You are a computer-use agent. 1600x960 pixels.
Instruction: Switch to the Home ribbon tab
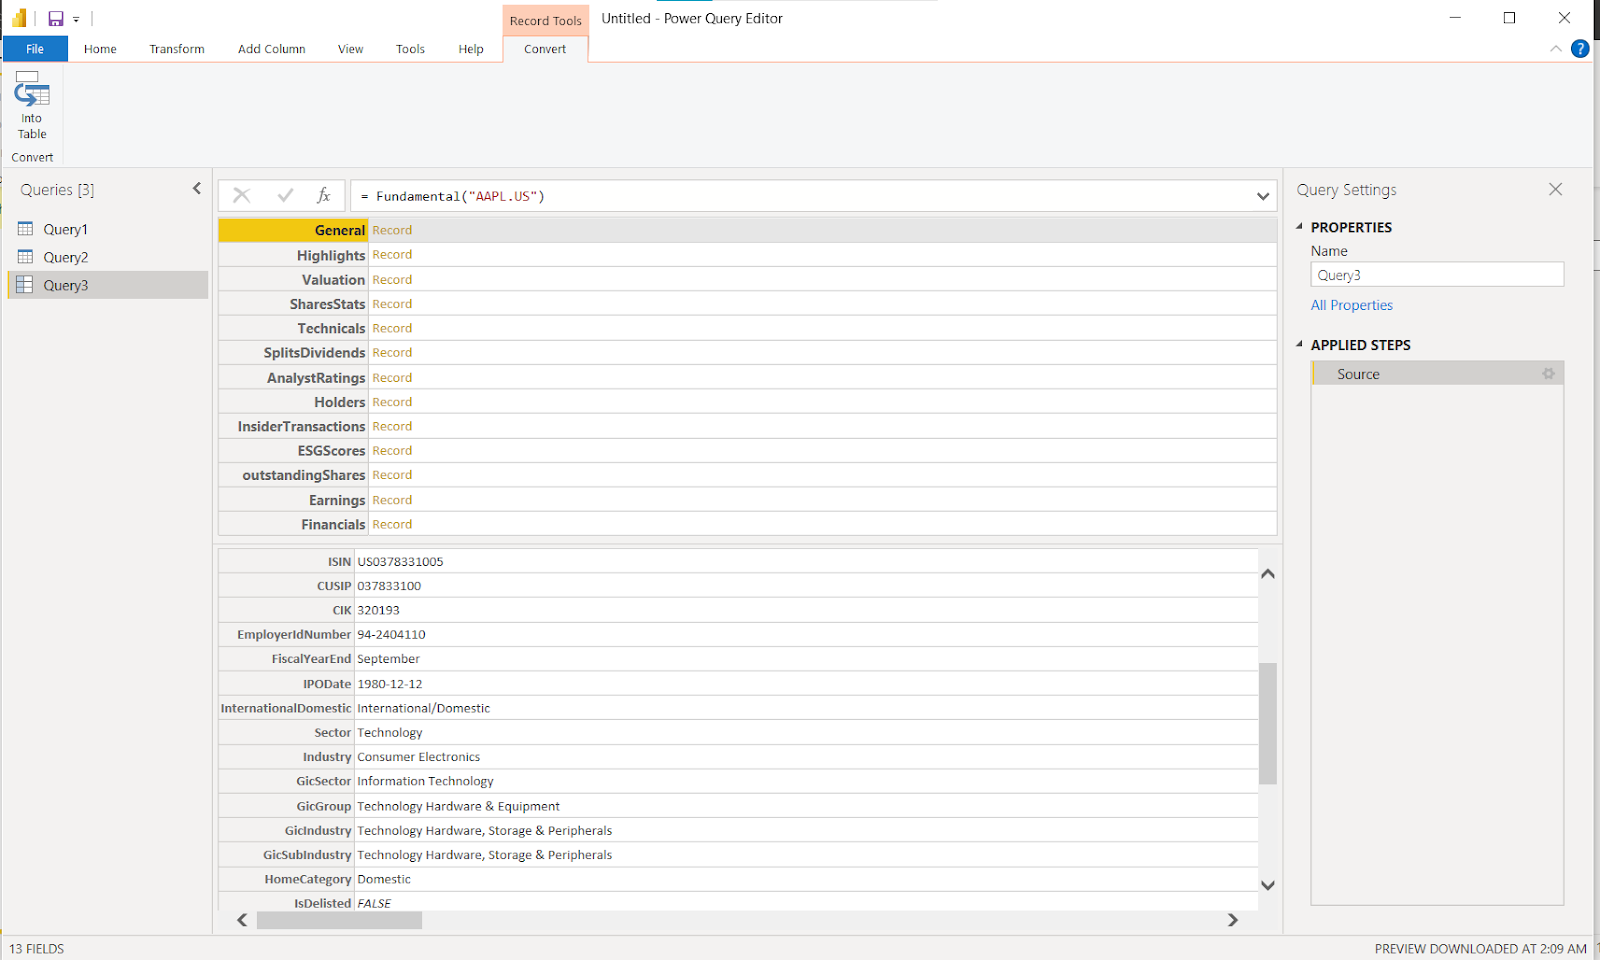click(x=100, y=49)
